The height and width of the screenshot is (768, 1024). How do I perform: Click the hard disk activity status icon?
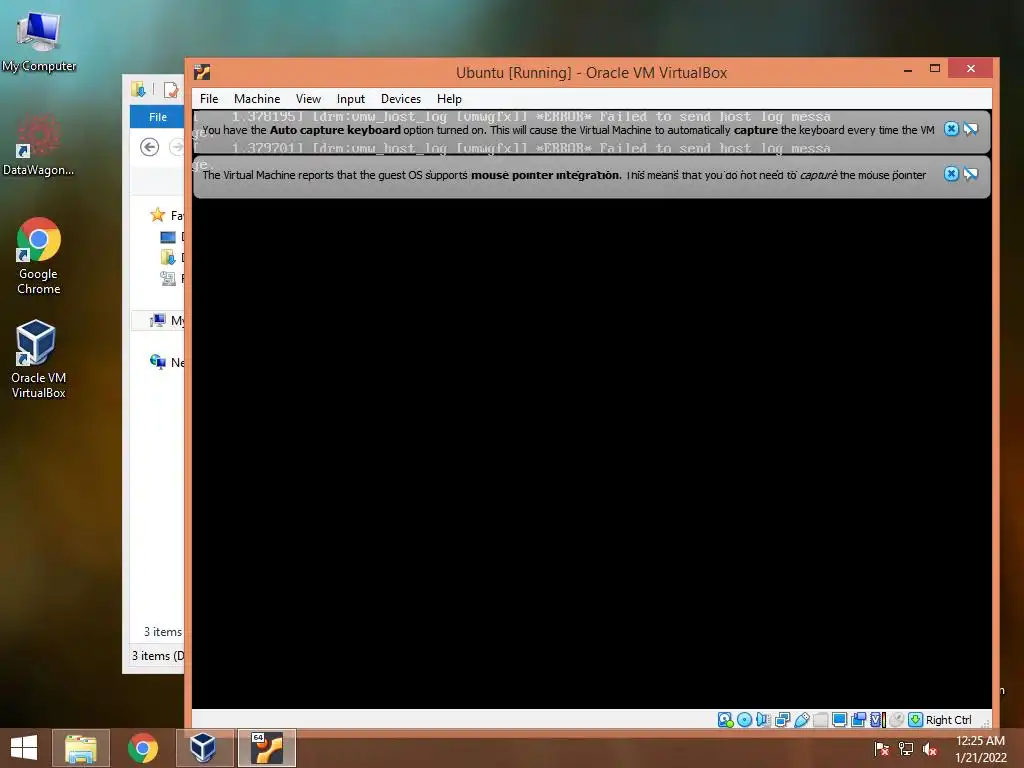(x=725, y=720)
